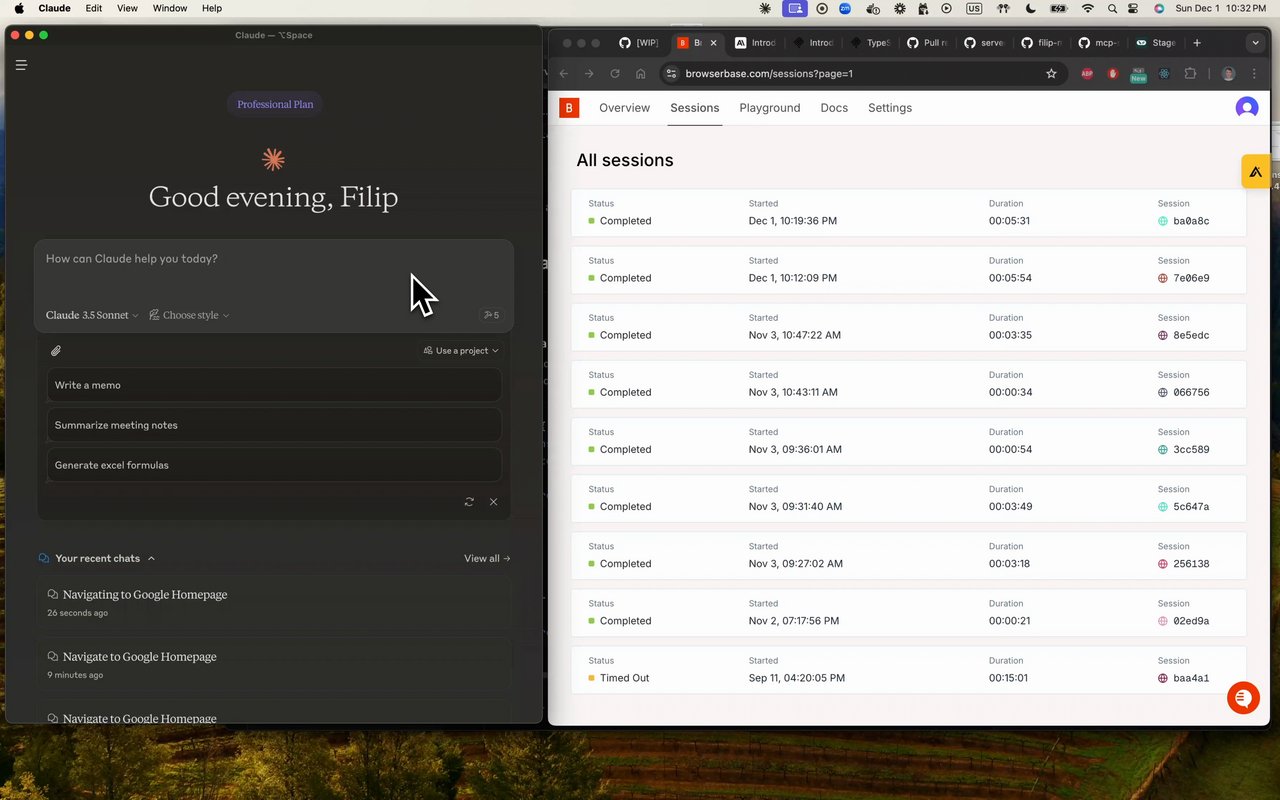
Task: Click the Browserbase logo icon
Action: [x=569, y=108]
